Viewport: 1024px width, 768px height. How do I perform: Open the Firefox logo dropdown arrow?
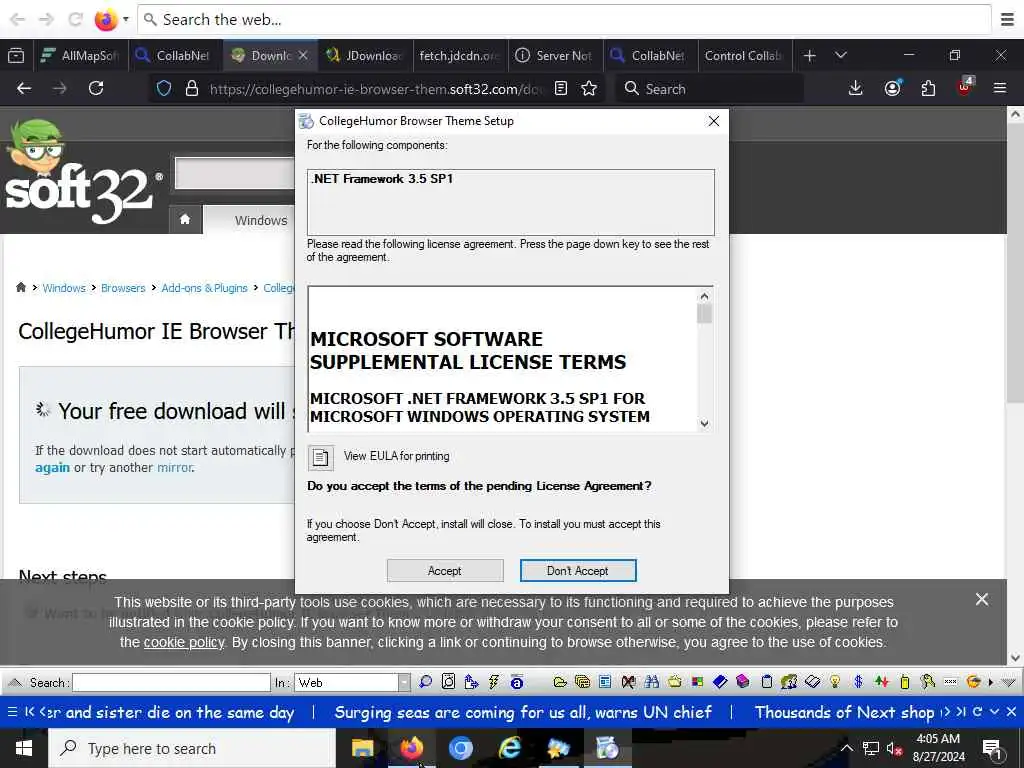(x=126, y=20)
